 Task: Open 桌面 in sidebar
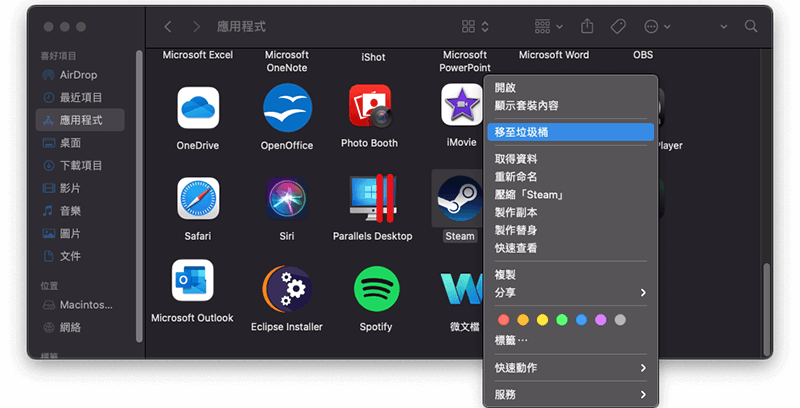click(x=80, y=143)
